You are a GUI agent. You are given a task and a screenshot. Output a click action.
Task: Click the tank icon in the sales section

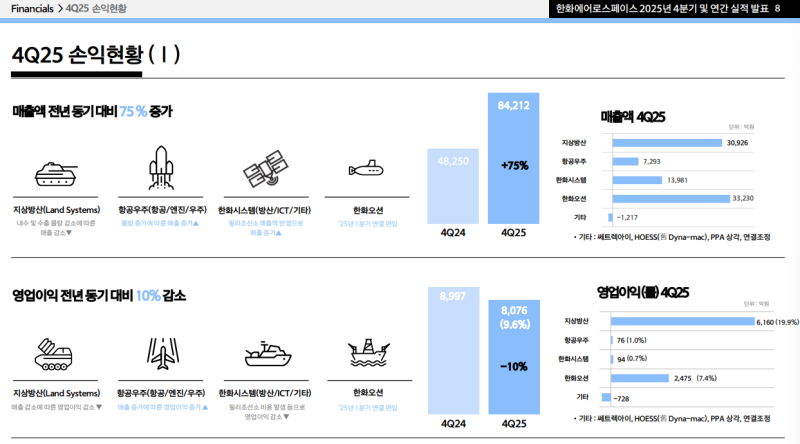57,170
